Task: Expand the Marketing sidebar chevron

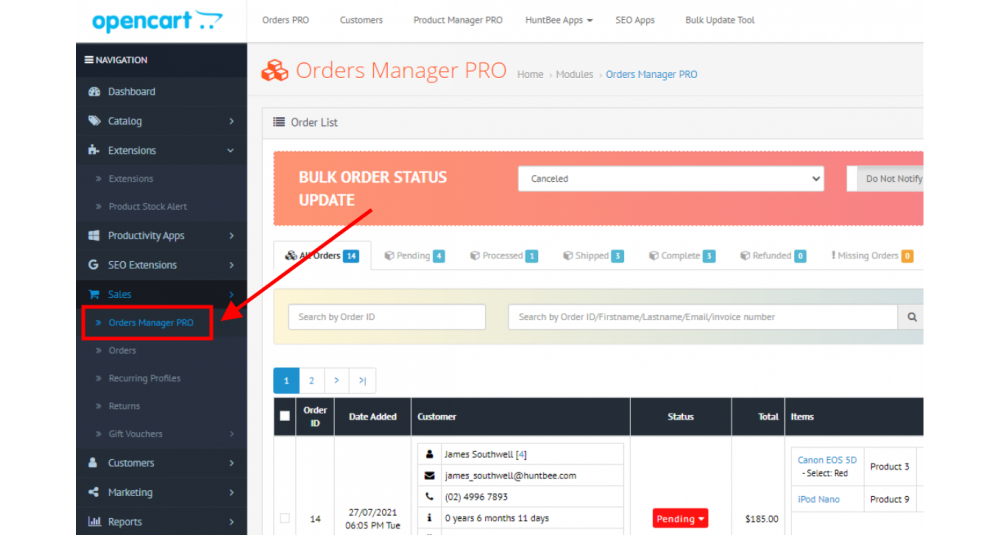Action: pos(232,492)
